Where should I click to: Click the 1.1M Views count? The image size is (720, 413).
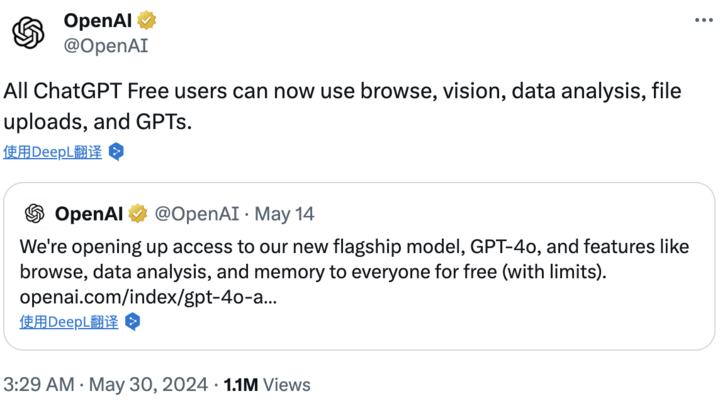[x=267, y=385]
